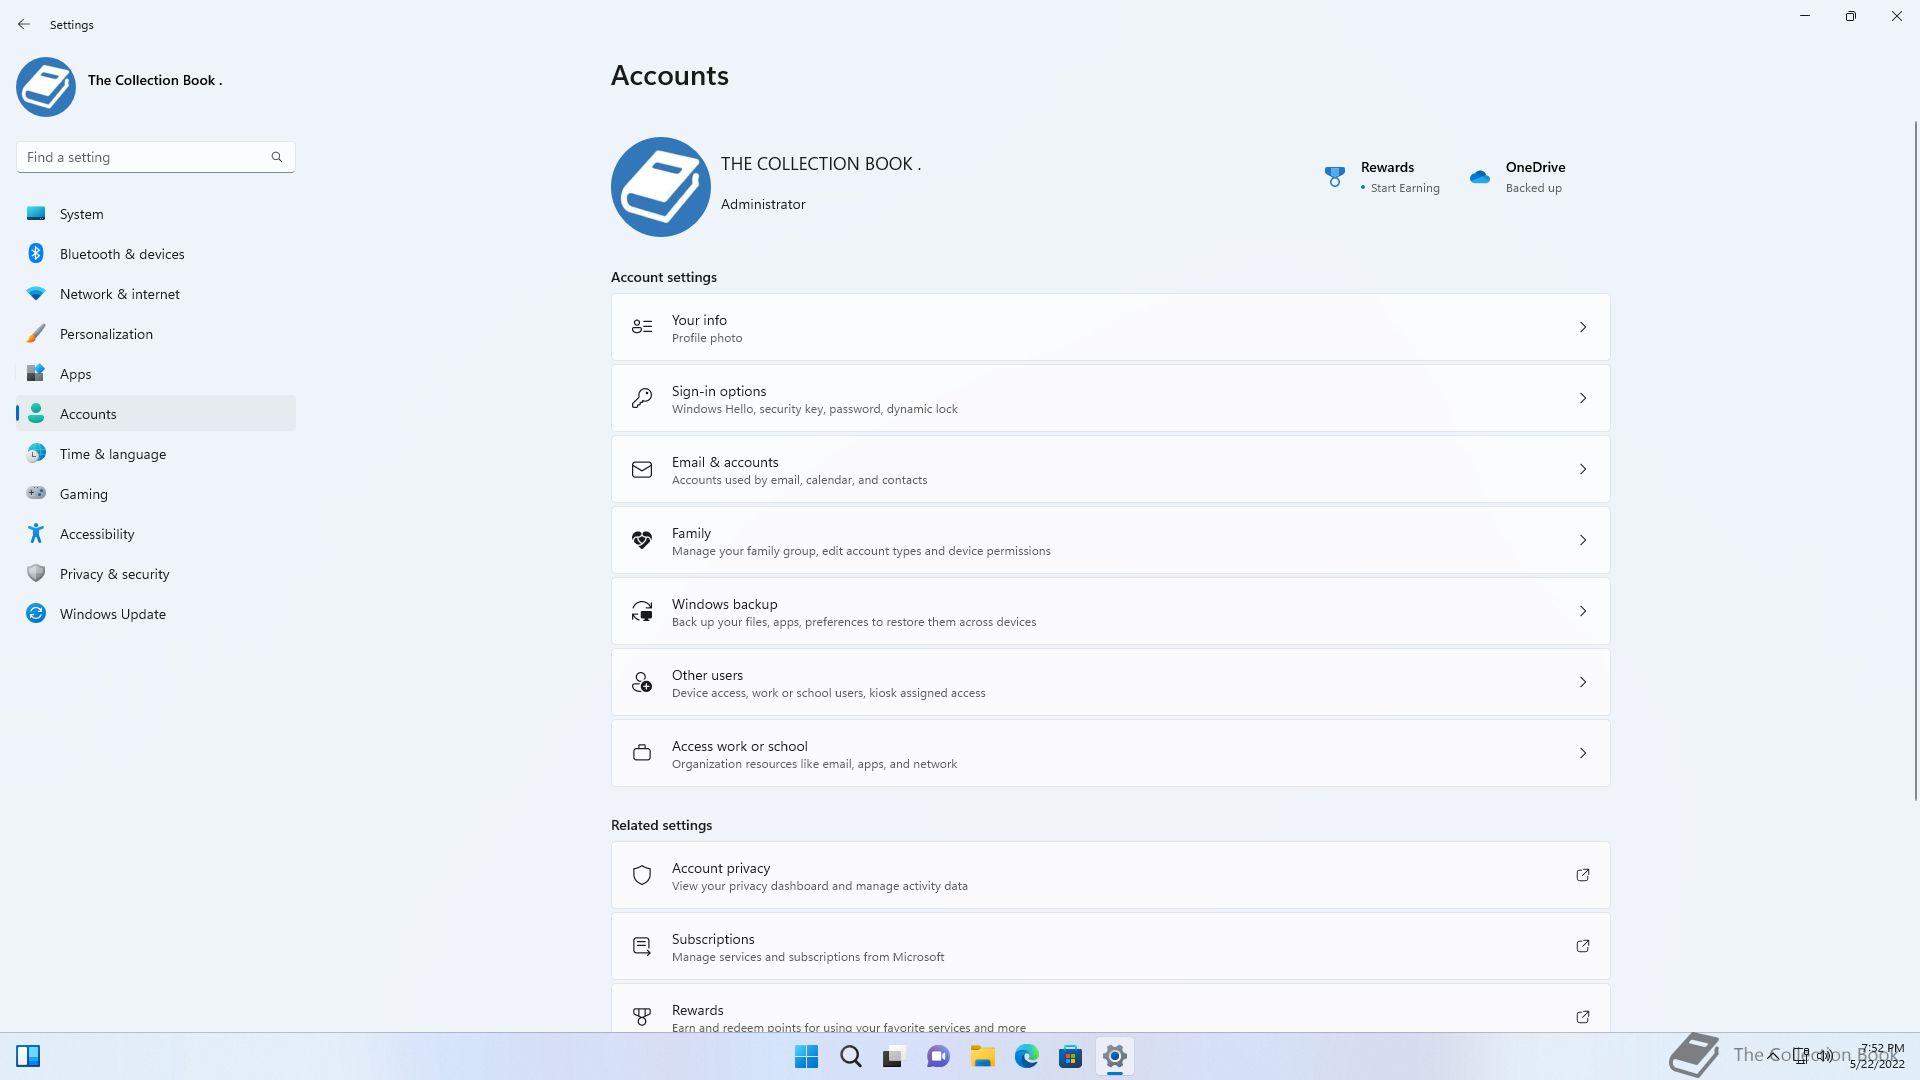
Task: Click the Rewards Start Earning label
Action: (x=1404, y=188)
